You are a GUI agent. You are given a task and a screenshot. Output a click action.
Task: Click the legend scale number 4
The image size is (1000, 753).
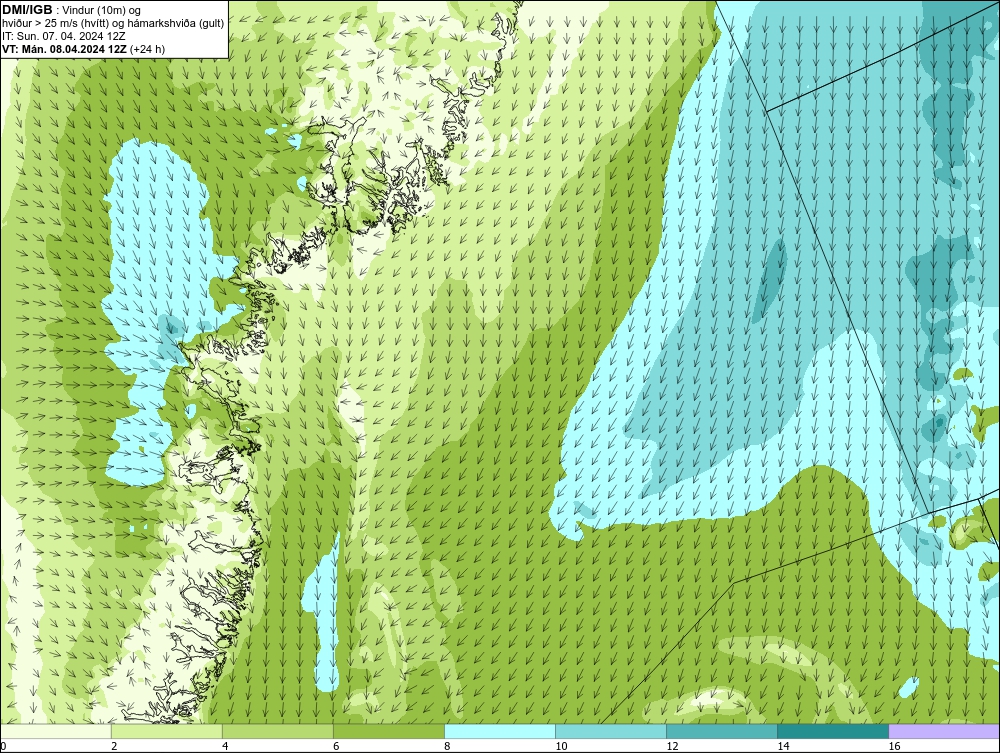coord(225,746)
